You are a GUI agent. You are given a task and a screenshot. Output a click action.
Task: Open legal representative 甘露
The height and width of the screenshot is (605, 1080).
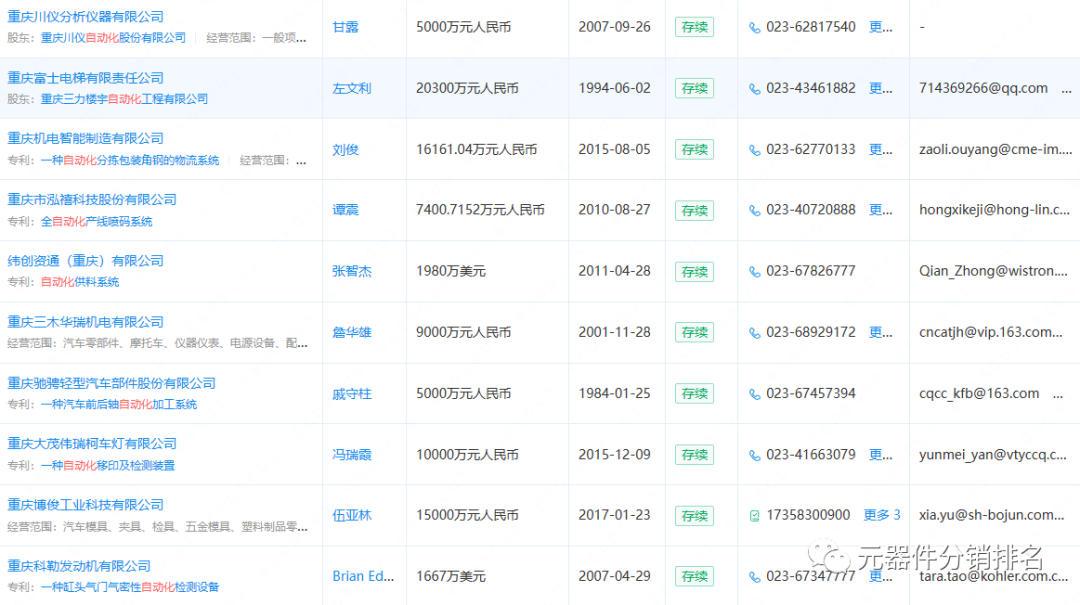click(x=346, y=27)
